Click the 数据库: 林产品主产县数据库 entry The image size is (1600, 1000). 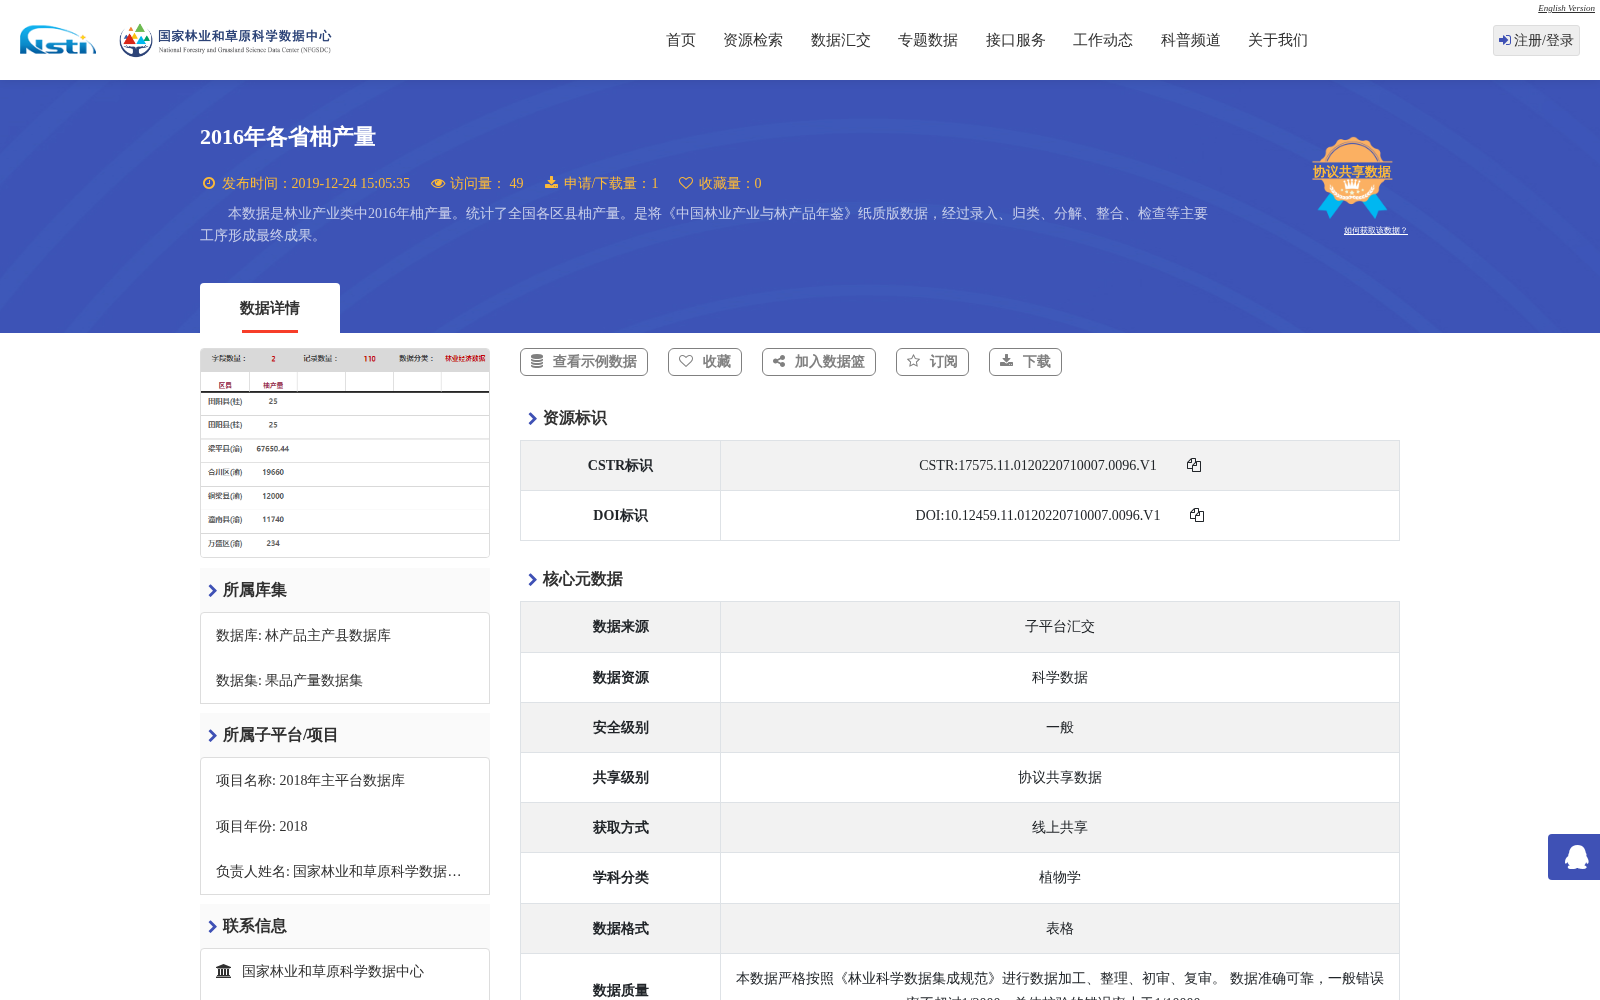(x=303, y=635)
